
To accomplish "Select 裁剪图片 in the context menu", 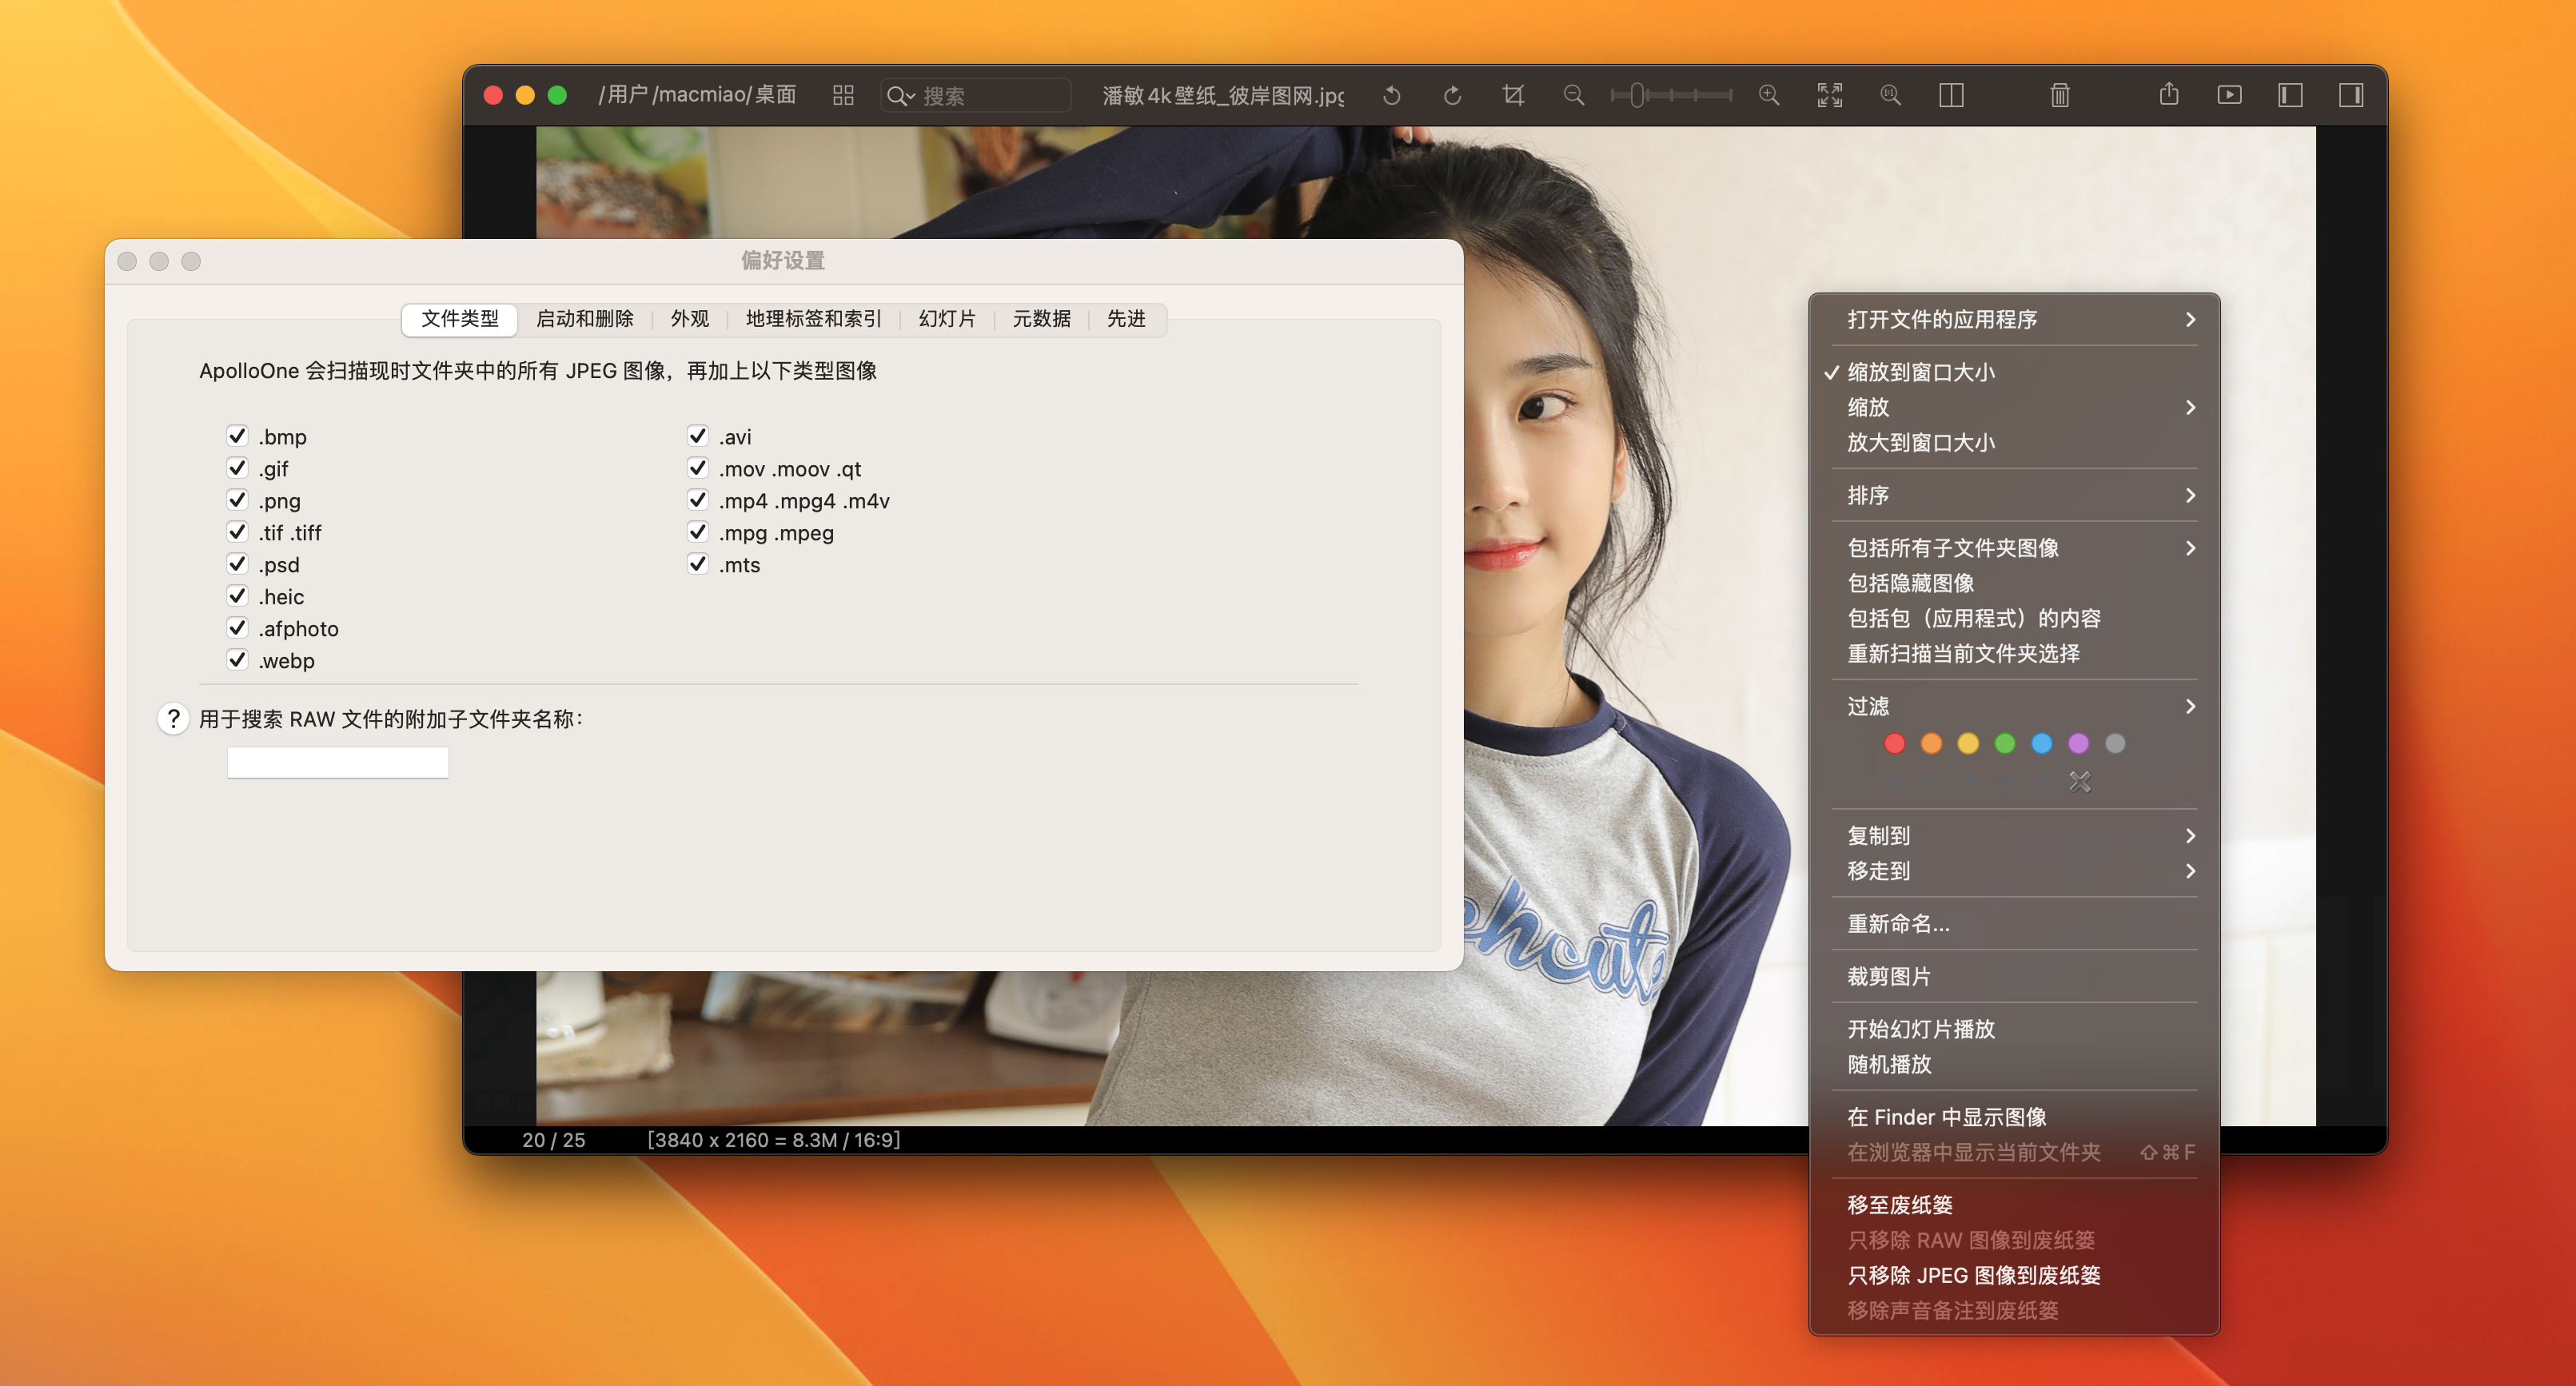I will click(1889, 976).
